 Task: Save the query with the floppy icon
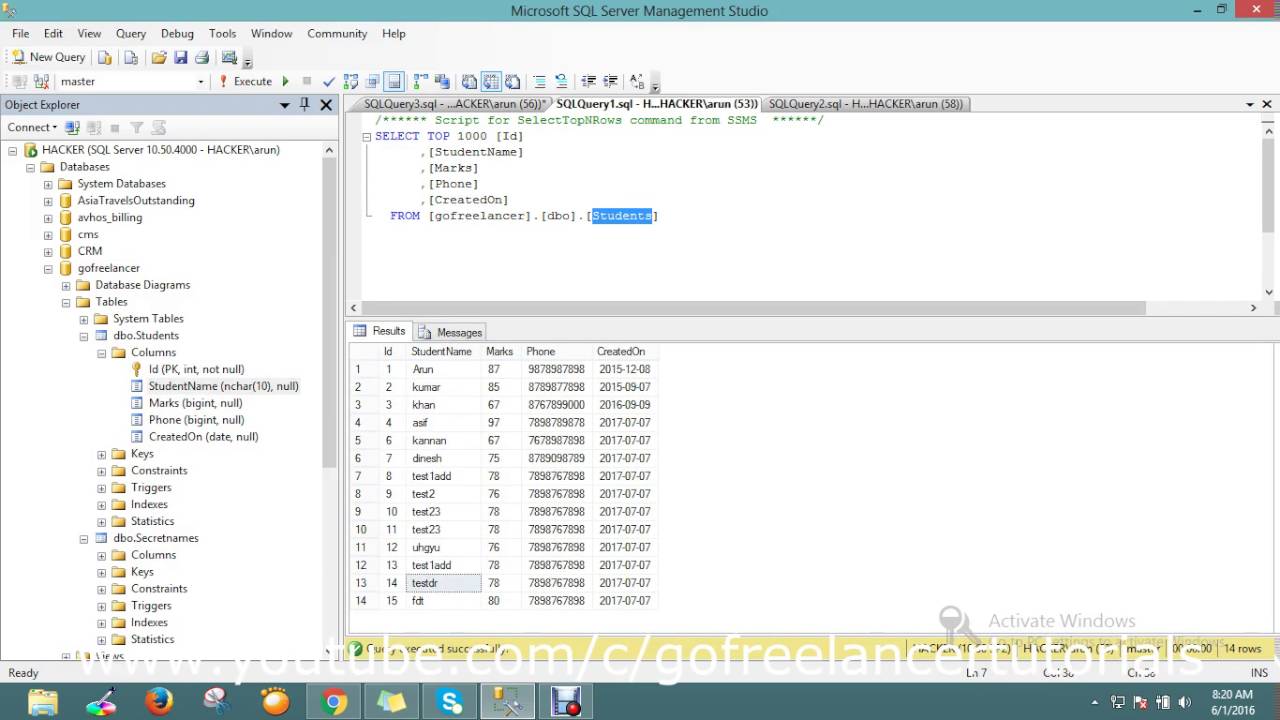[x=181, y=57]
